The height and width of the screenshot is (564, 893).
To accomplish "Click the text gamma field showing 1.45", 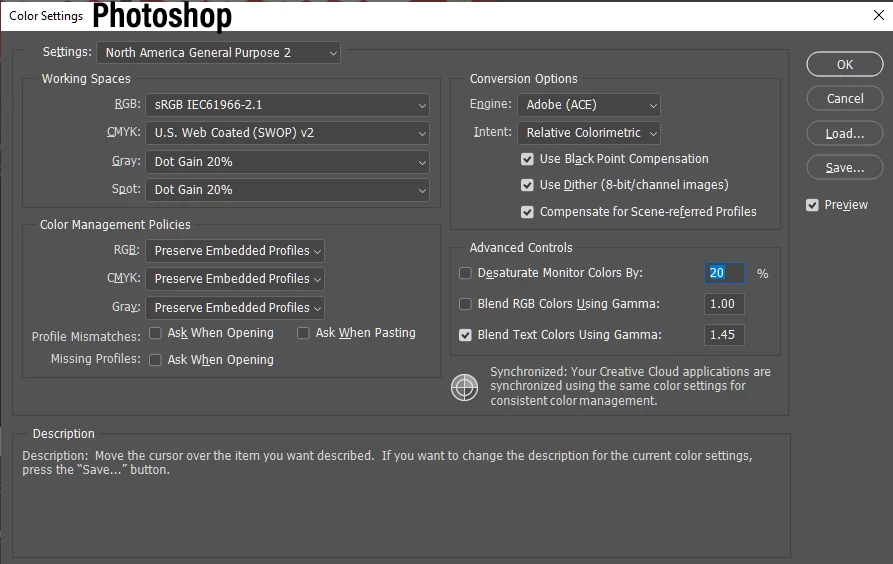I will click(x=724, y=334).
